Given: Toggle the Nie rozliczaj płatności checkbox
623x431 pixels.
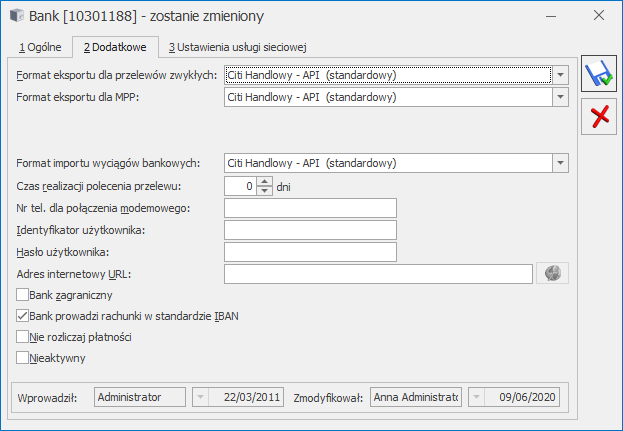Looking at the screenshot, I should 24,337.
